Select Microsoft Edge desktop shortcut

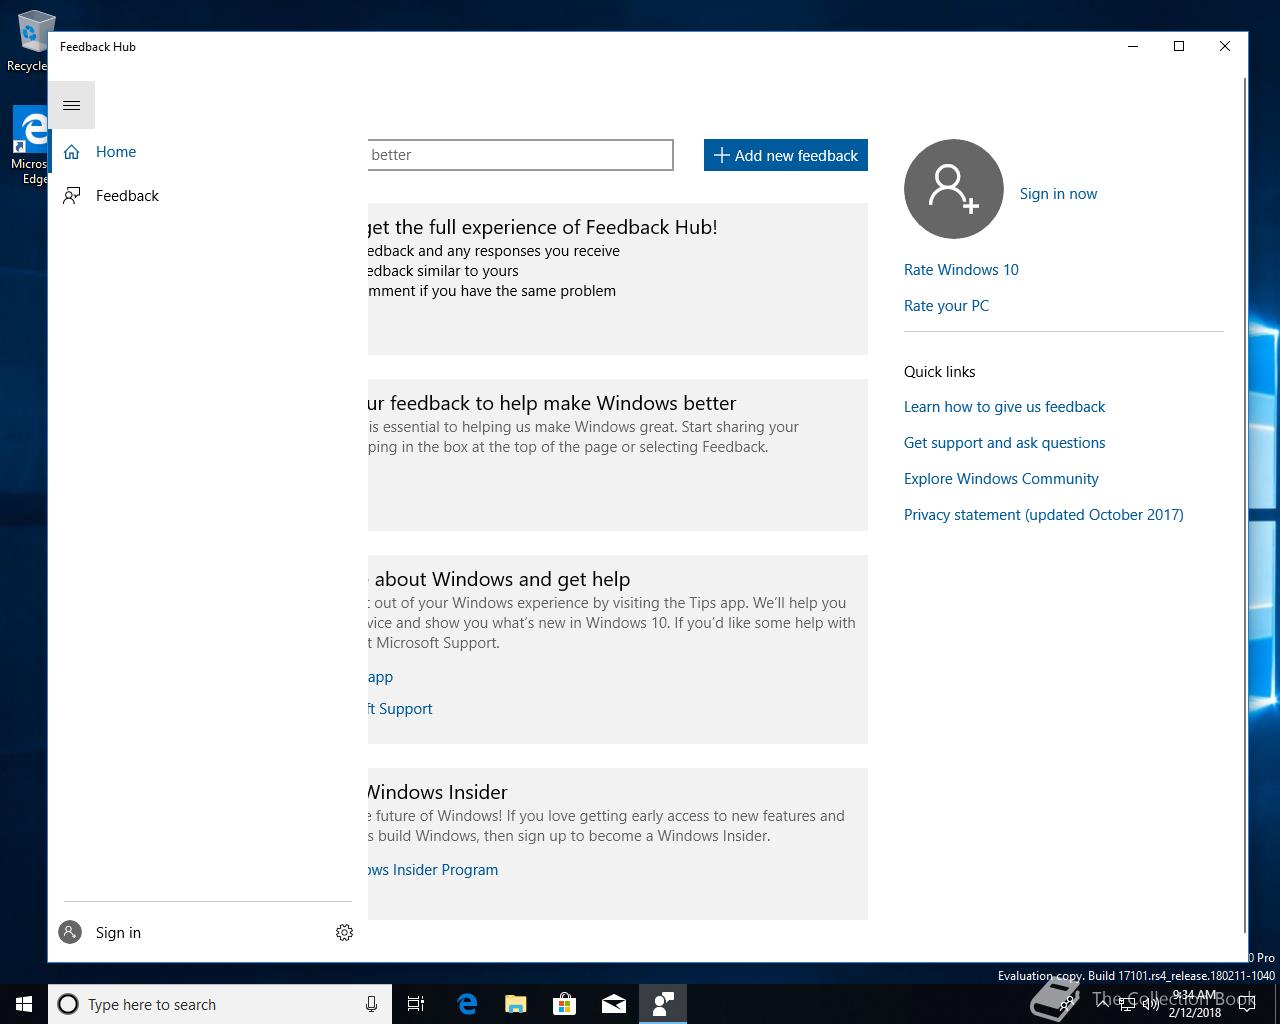28,146
